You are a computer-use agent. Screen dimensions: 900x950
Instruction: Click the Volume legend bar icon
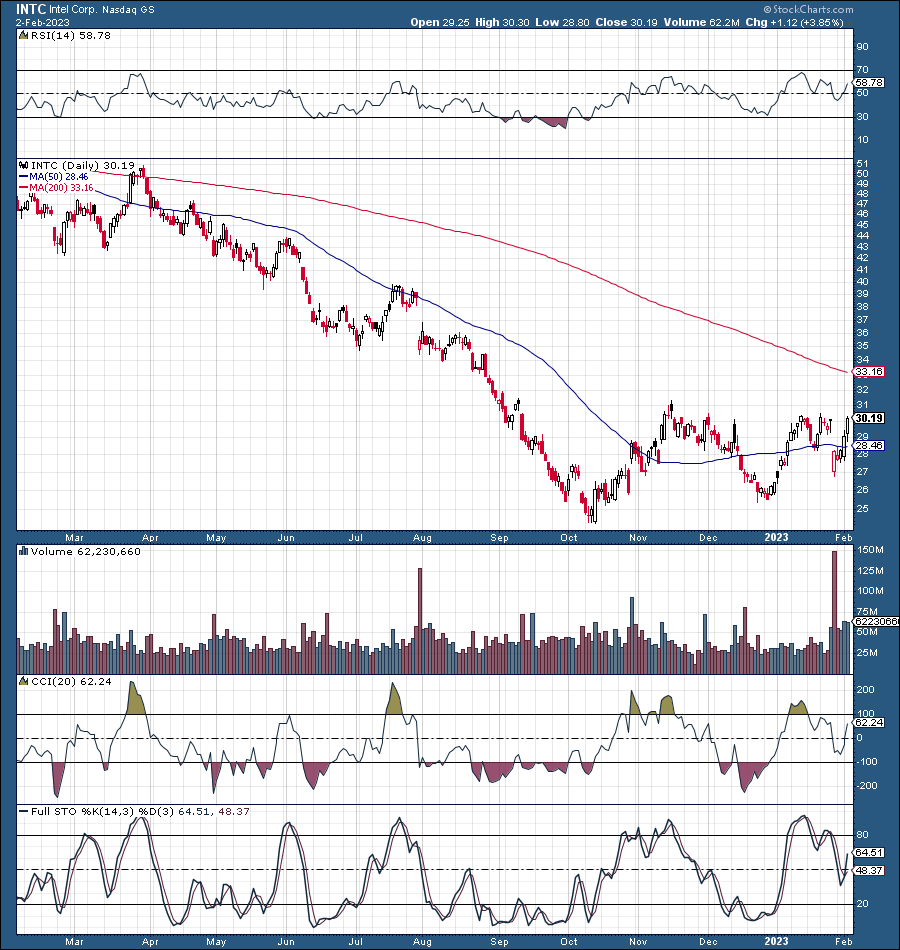click(24, 551)
